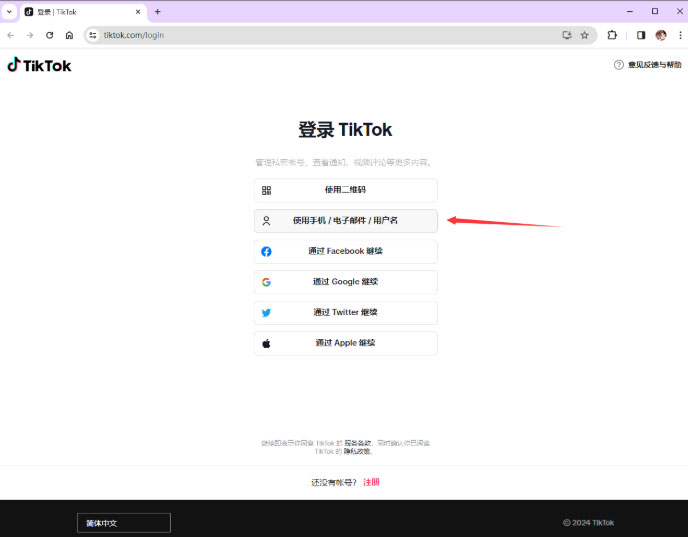Expand the tab search dropdown arrow

tap(9, 12)
